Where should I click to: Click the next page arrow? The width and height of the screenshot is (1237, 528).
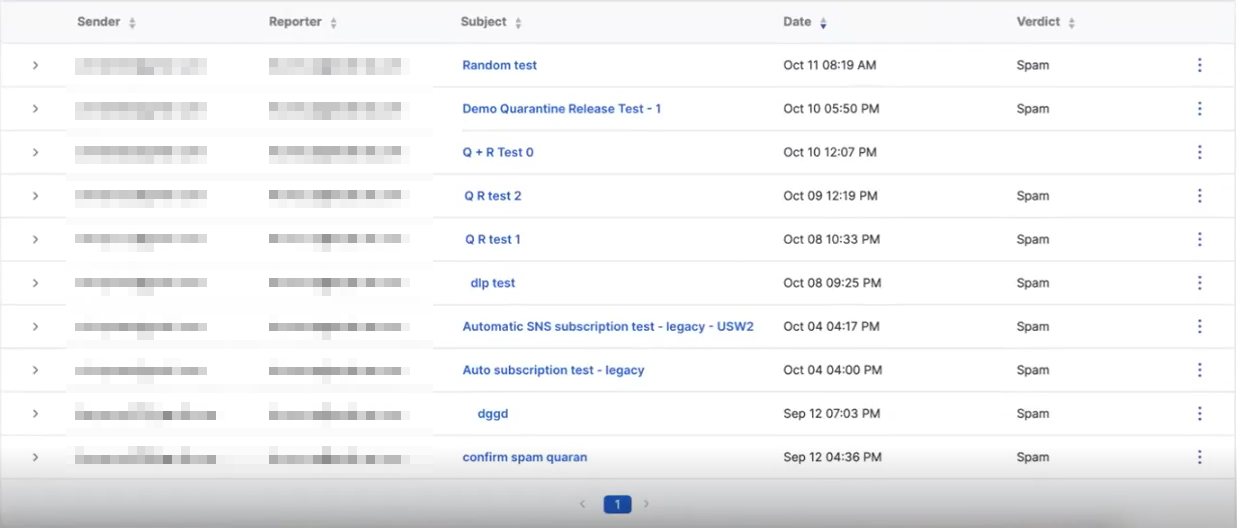646,505
